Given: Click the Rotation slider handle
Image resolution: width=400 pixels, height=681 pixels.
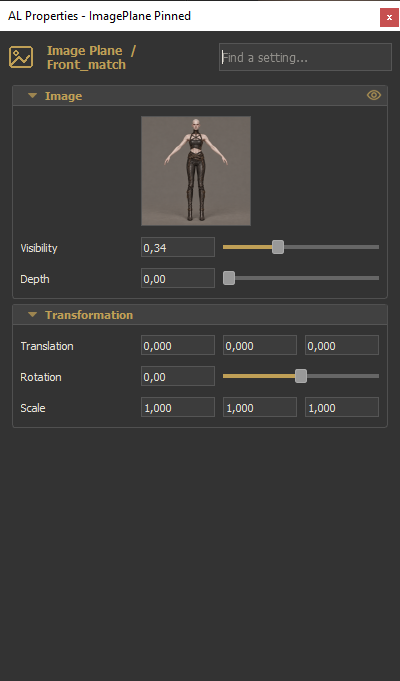Looking at the screenshot, I should tap(301, 376).
